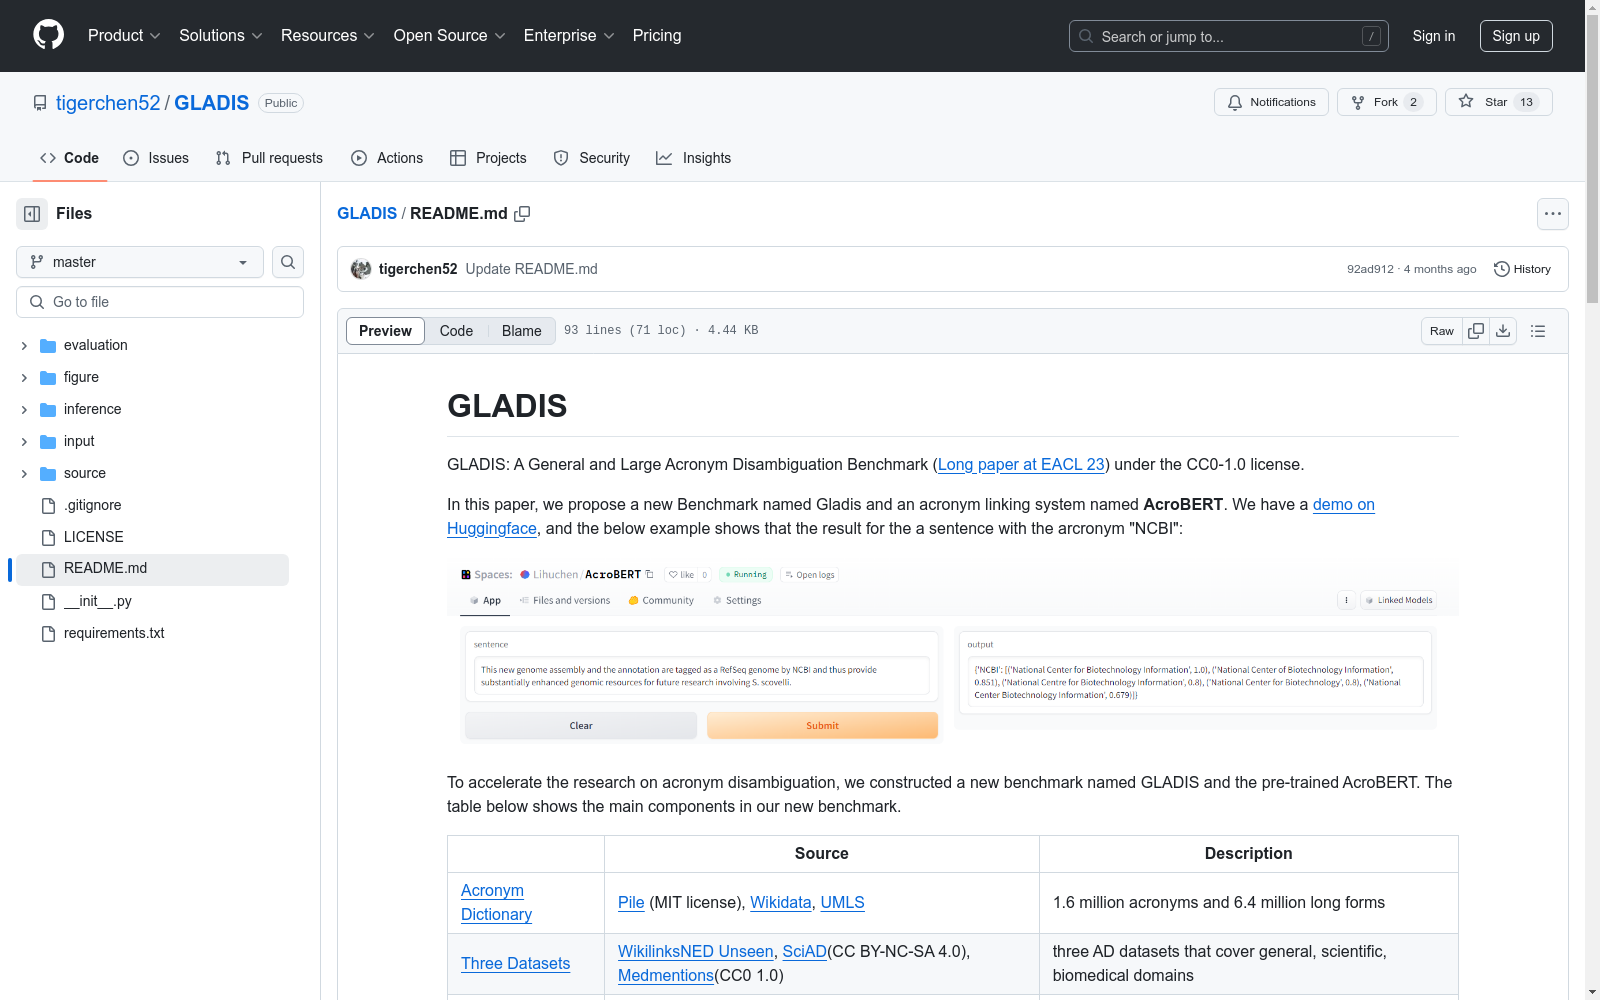Switch to the Code repository tab

(69, 158)
